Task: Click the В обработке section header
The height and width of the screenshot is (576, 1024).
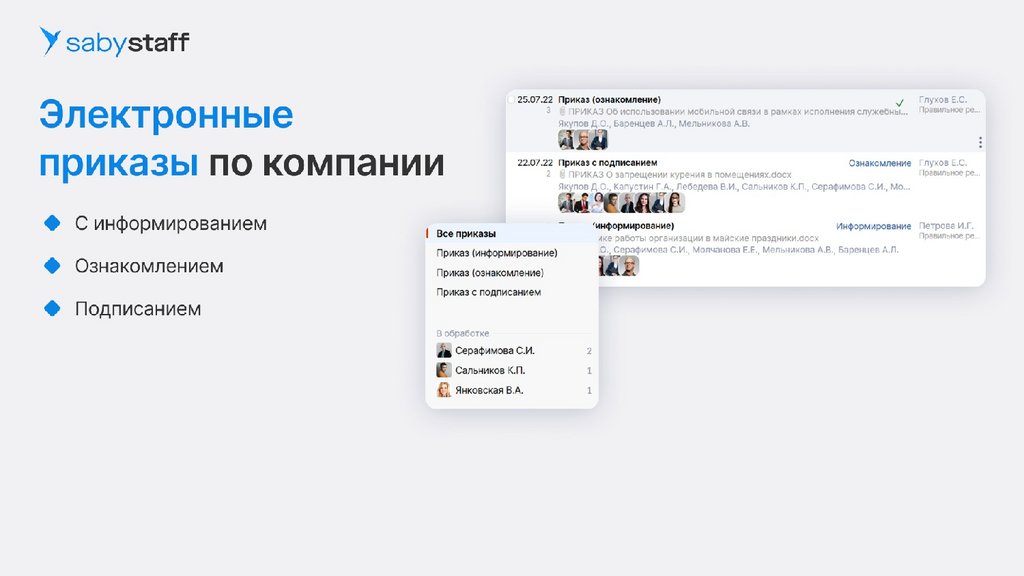Action: (x=462, y=333)
